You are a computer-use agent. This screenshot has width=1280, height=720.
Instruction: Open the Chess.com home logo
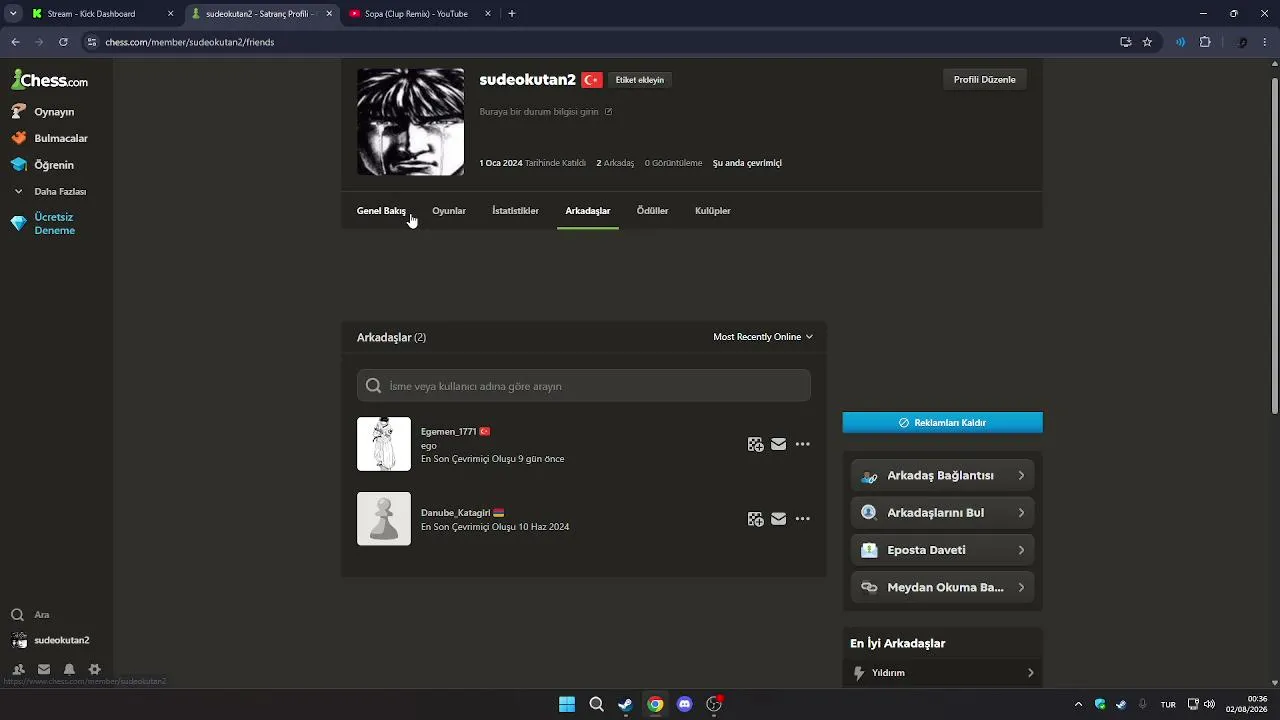(x=50, y=80)
